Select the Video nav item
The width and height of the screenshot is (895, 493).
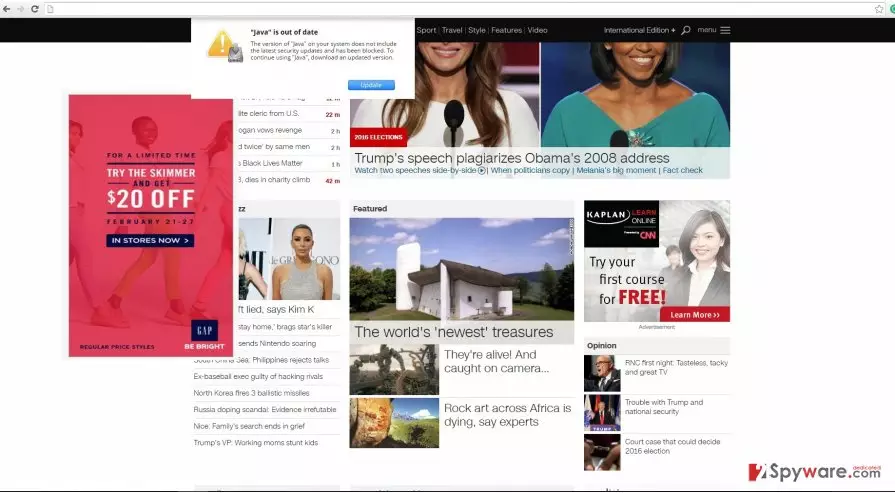tap(537, 30)
